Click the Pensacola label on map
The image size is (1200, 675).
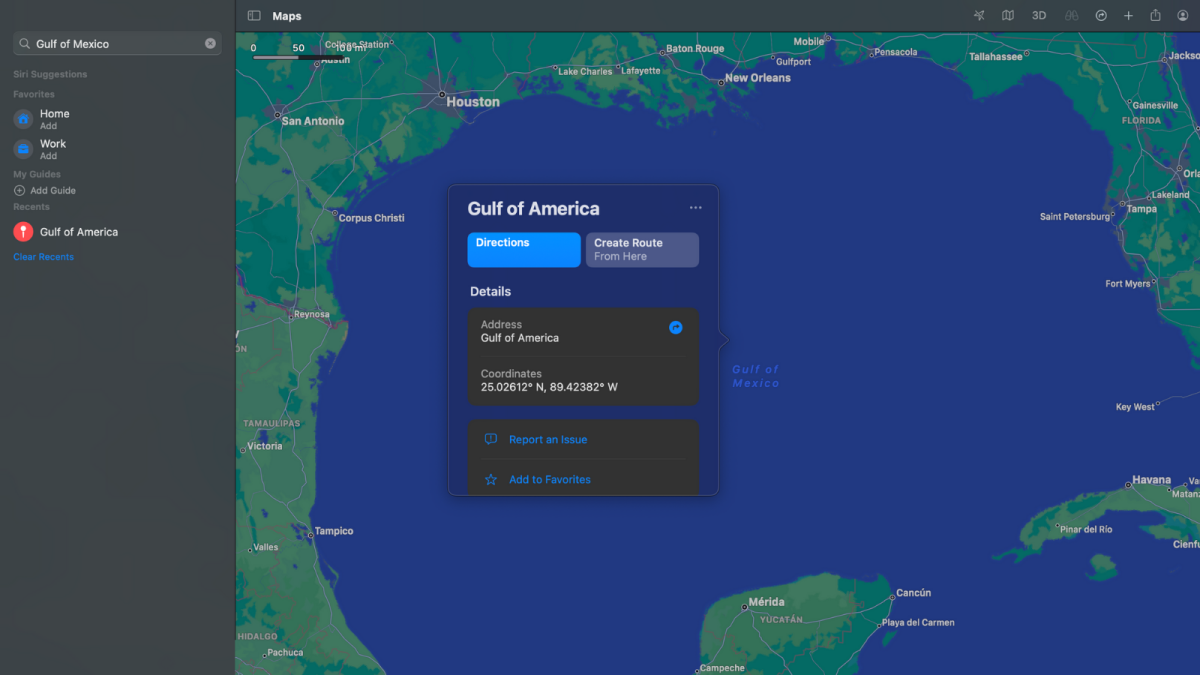[x=895, y=52]
